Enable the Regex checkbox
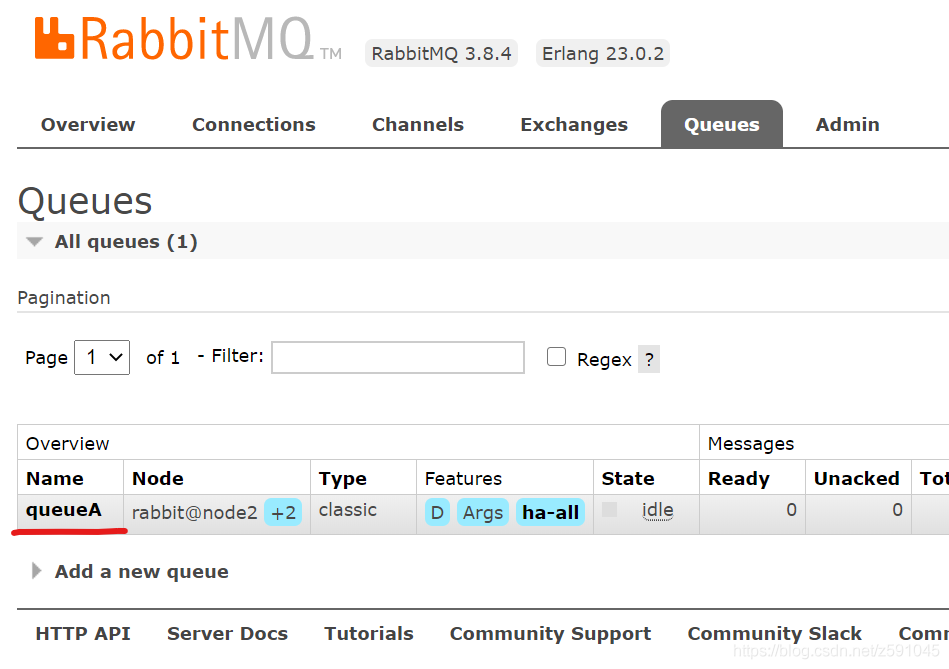949x669 pixels. coord(557,357)
